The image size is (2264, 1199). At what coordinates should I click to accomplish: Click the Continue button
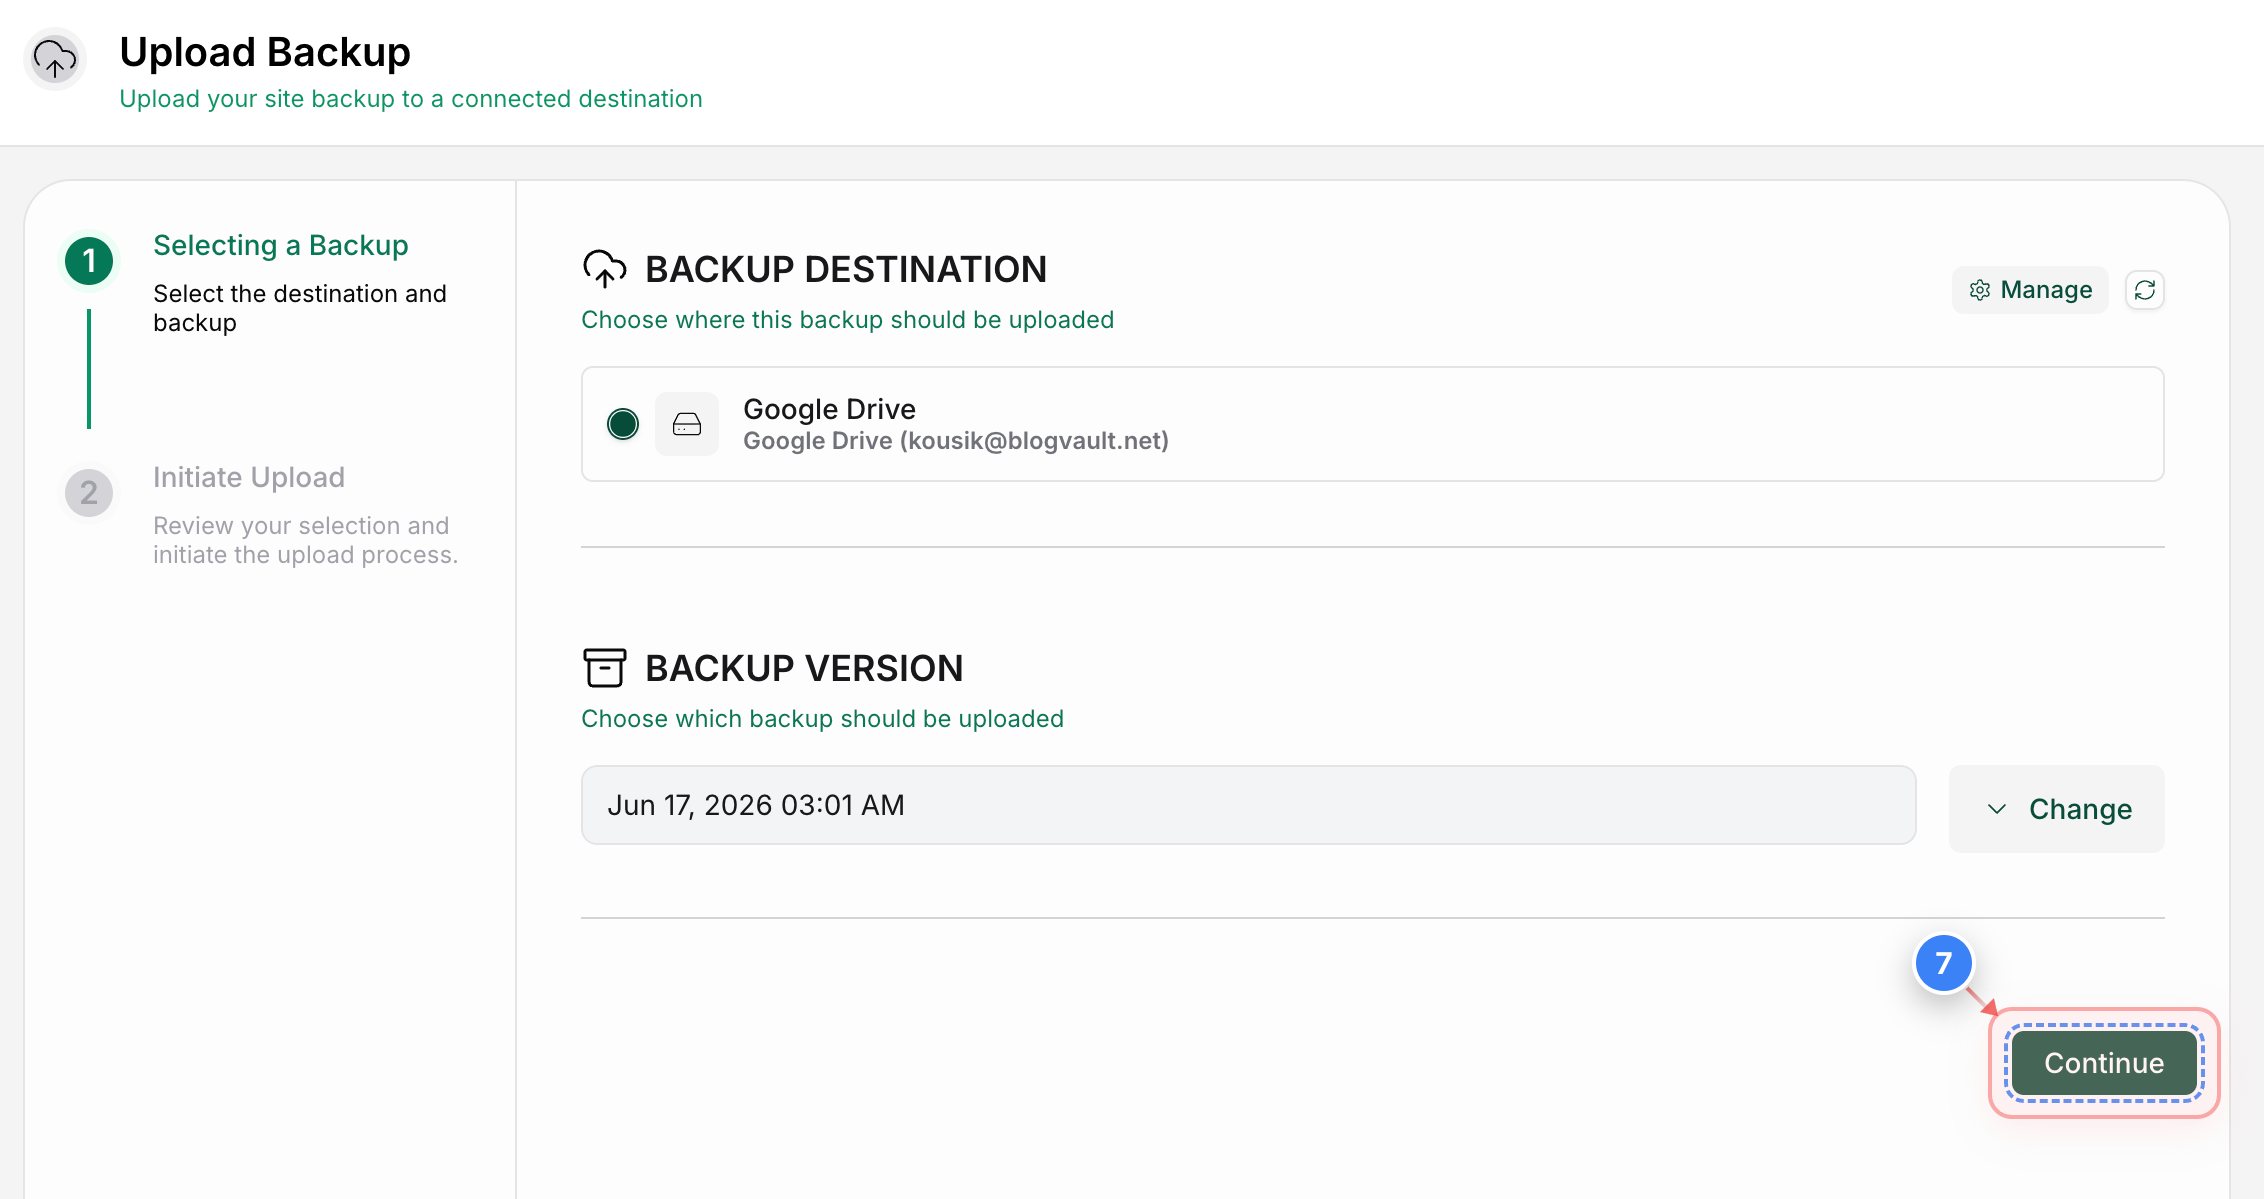click(x=2104, y=1063)
